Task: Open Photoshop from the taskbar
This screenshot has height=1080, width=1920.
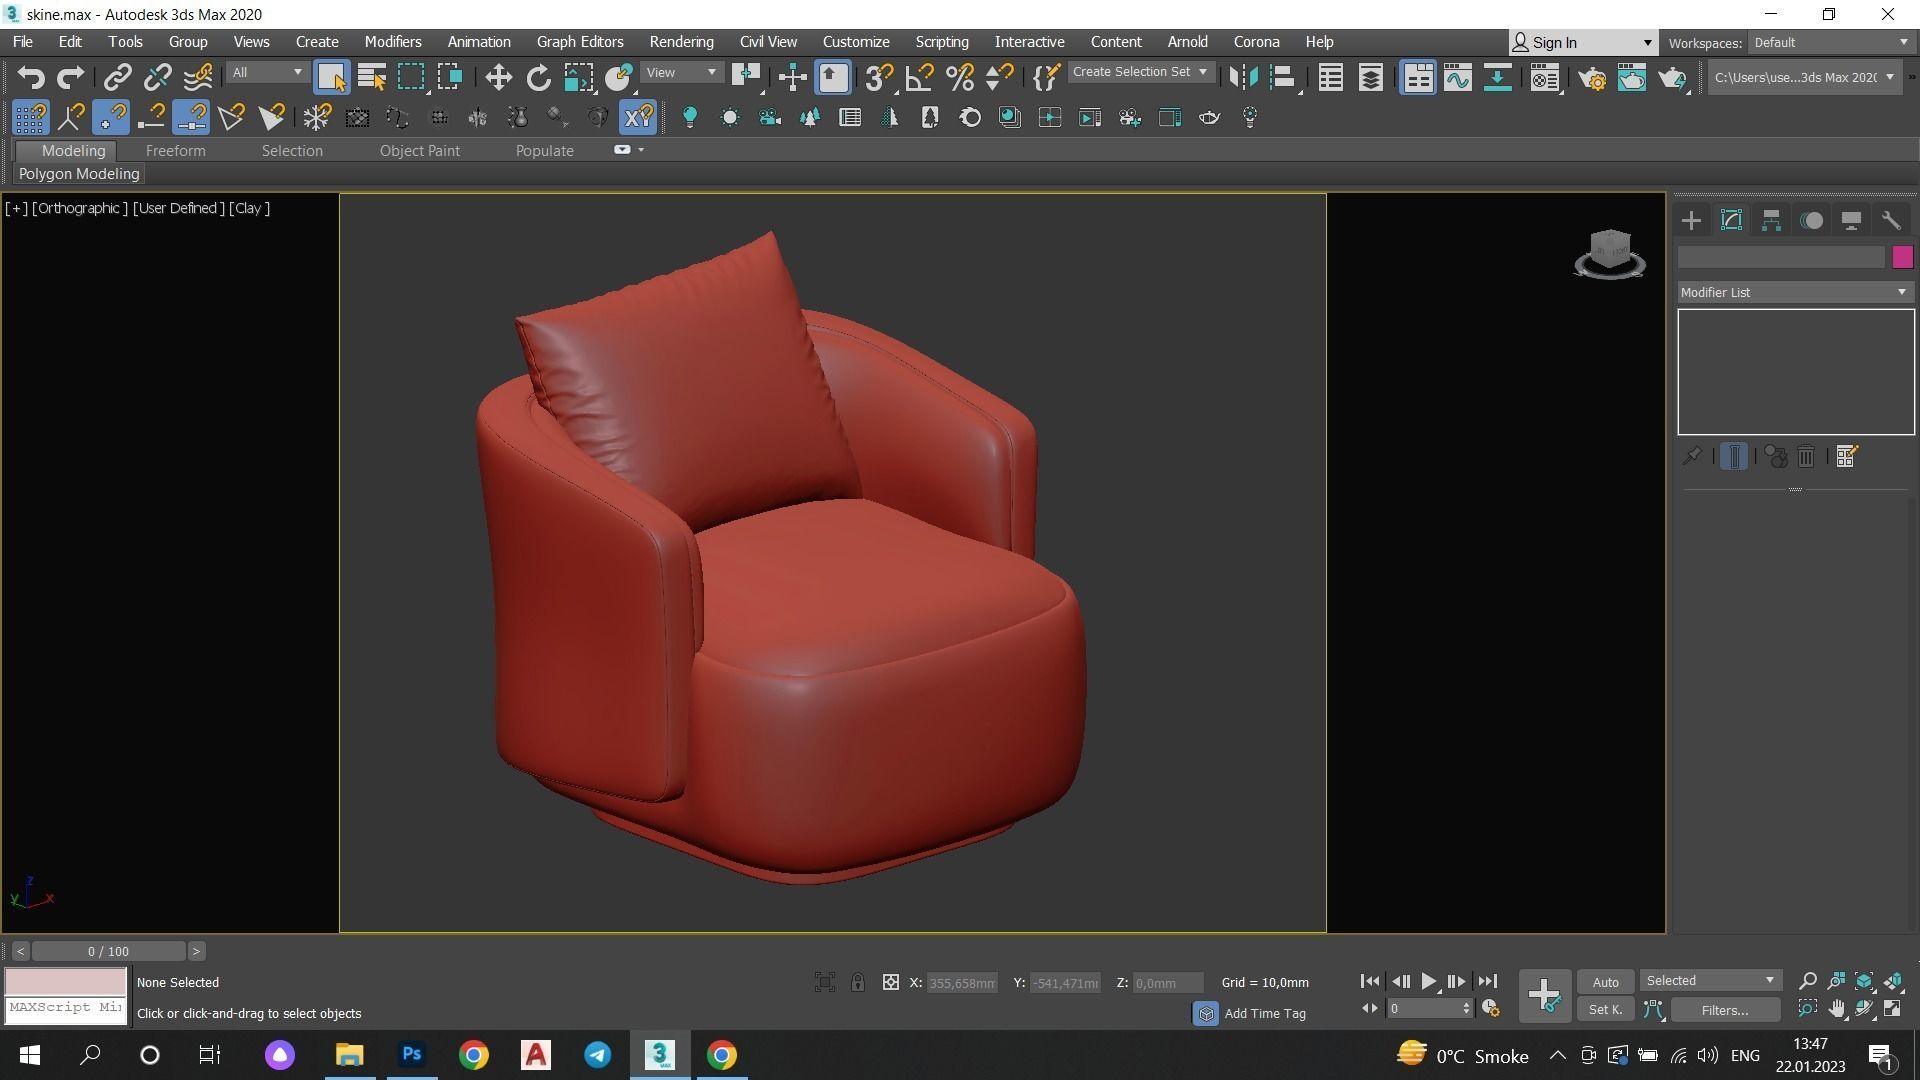Action: (411, 1054)
